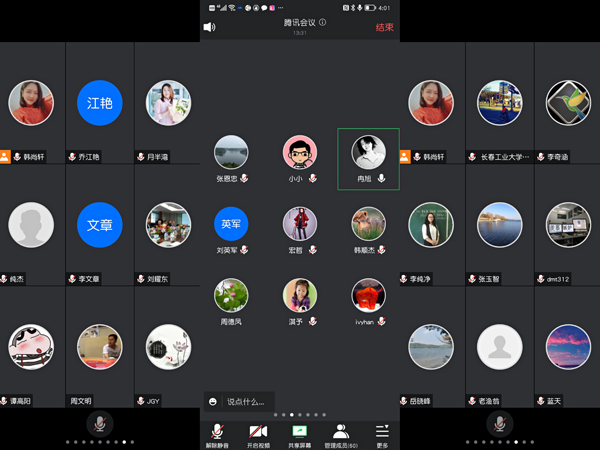
Task: Click the blue 文章 avatar of 李文章
Action: click(x=99, y=225)
